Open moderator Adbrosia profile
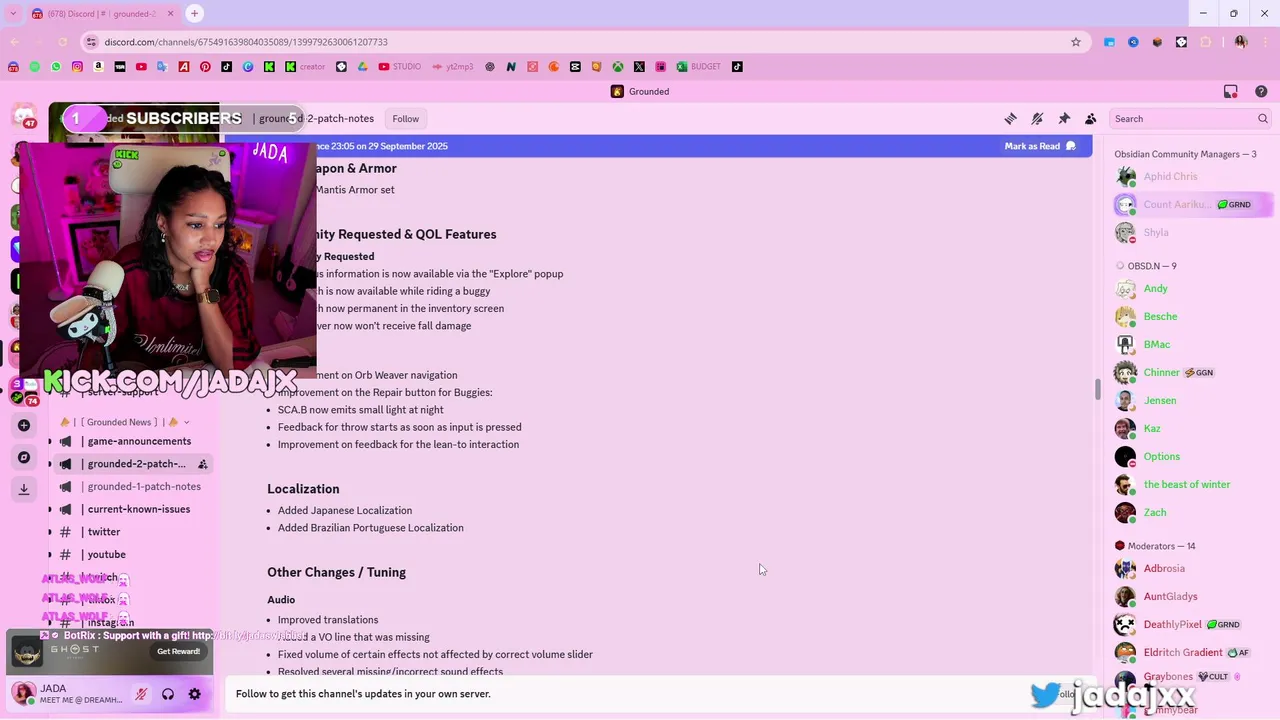This screenshot has width=1280, height=720. (x=1192, y=568)
